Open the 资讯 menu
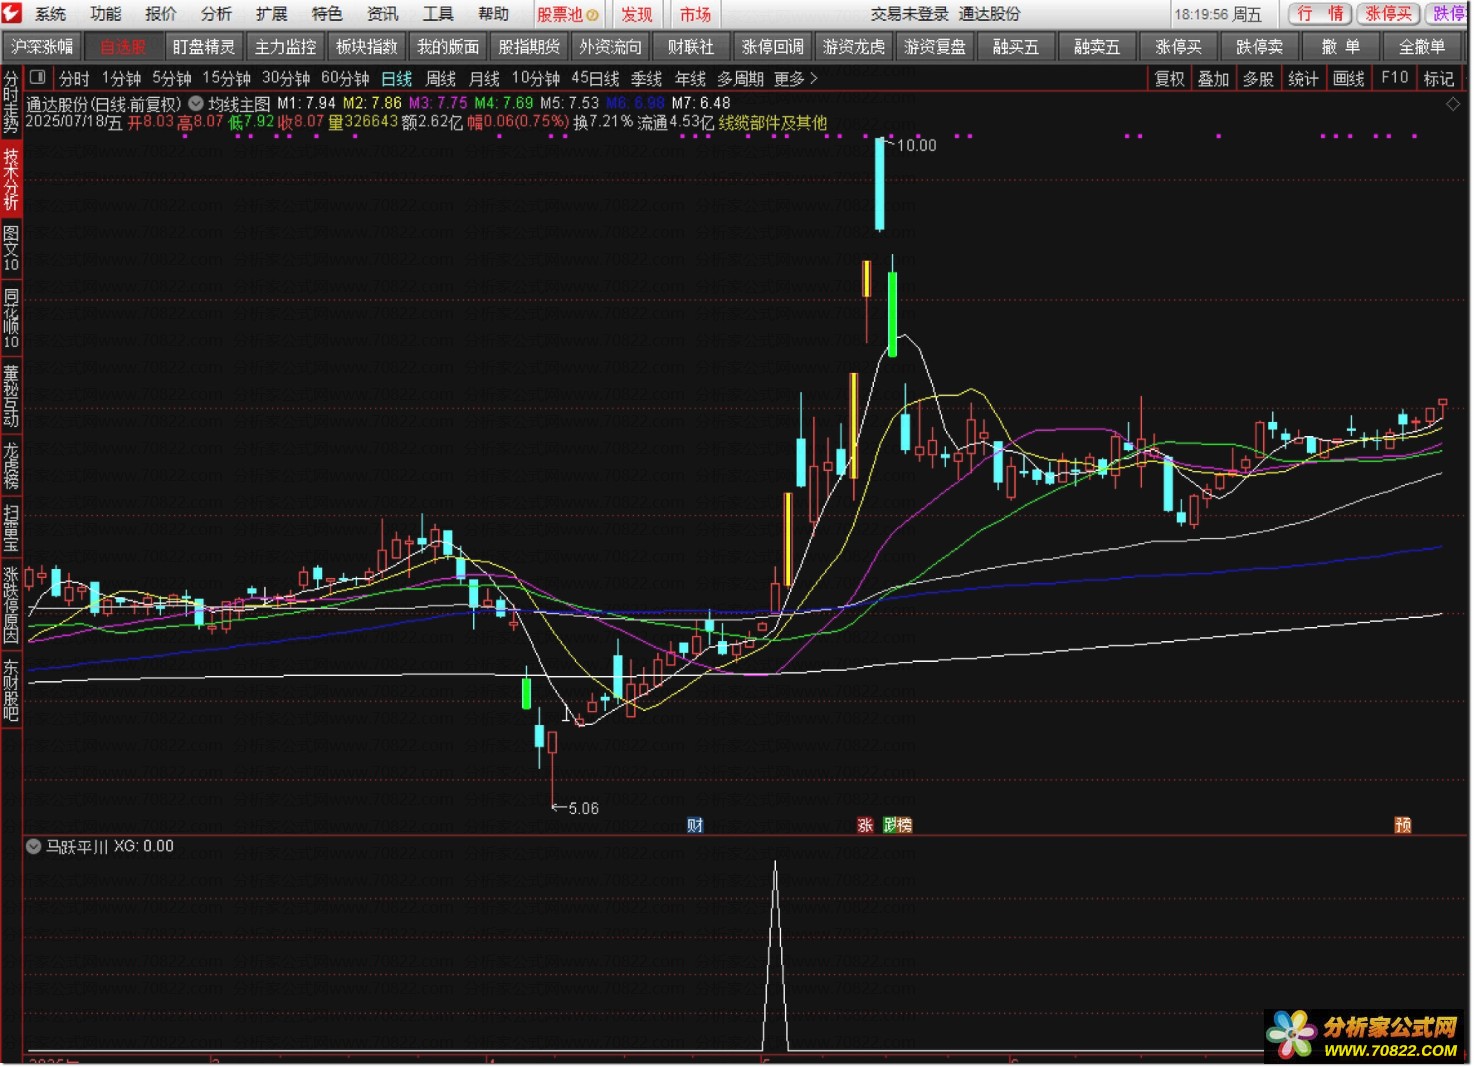 [382, 14]
